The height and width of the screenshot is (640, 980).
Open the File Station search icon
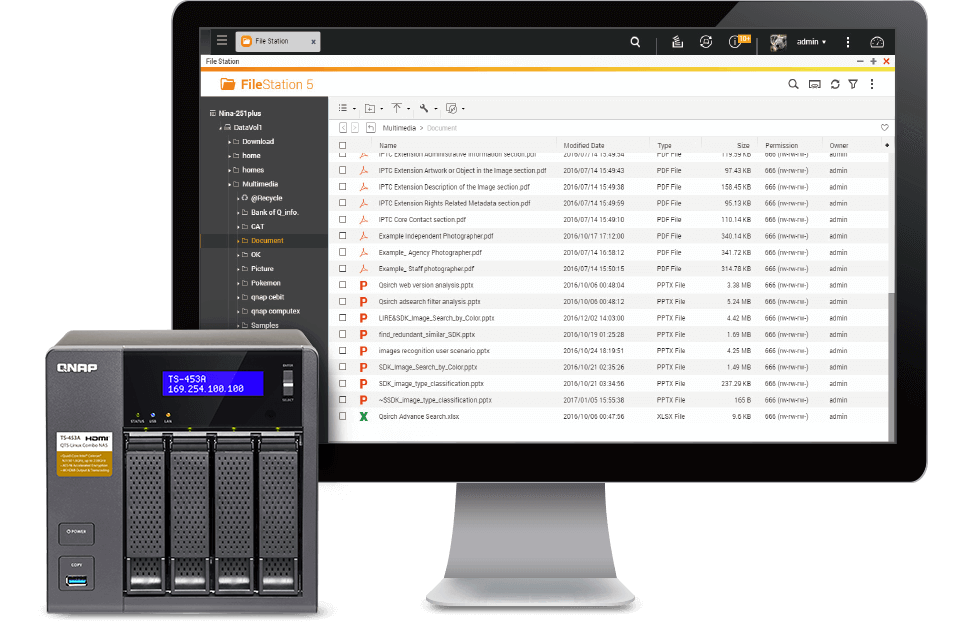(793, 84)
